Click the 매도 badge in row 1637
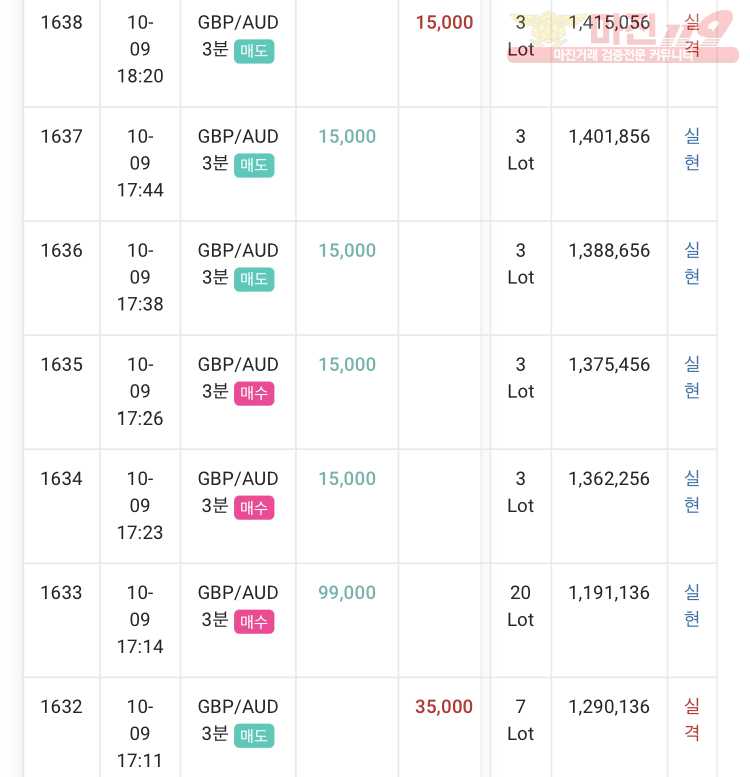The width and height of the screenshot is (750, 777). (254, 166)
